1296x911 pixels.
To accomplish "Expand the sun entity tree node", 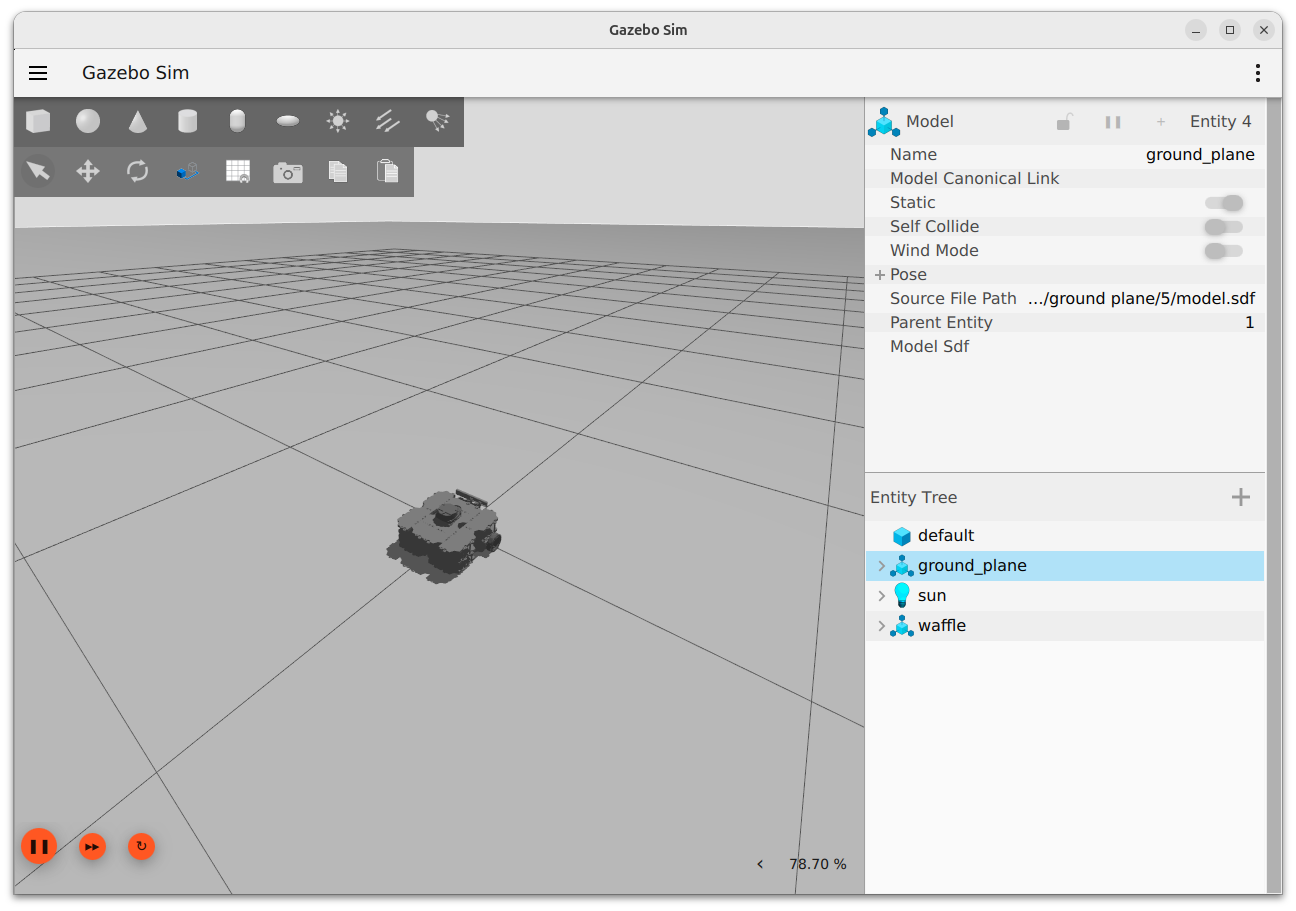I will tap(881, 596).
